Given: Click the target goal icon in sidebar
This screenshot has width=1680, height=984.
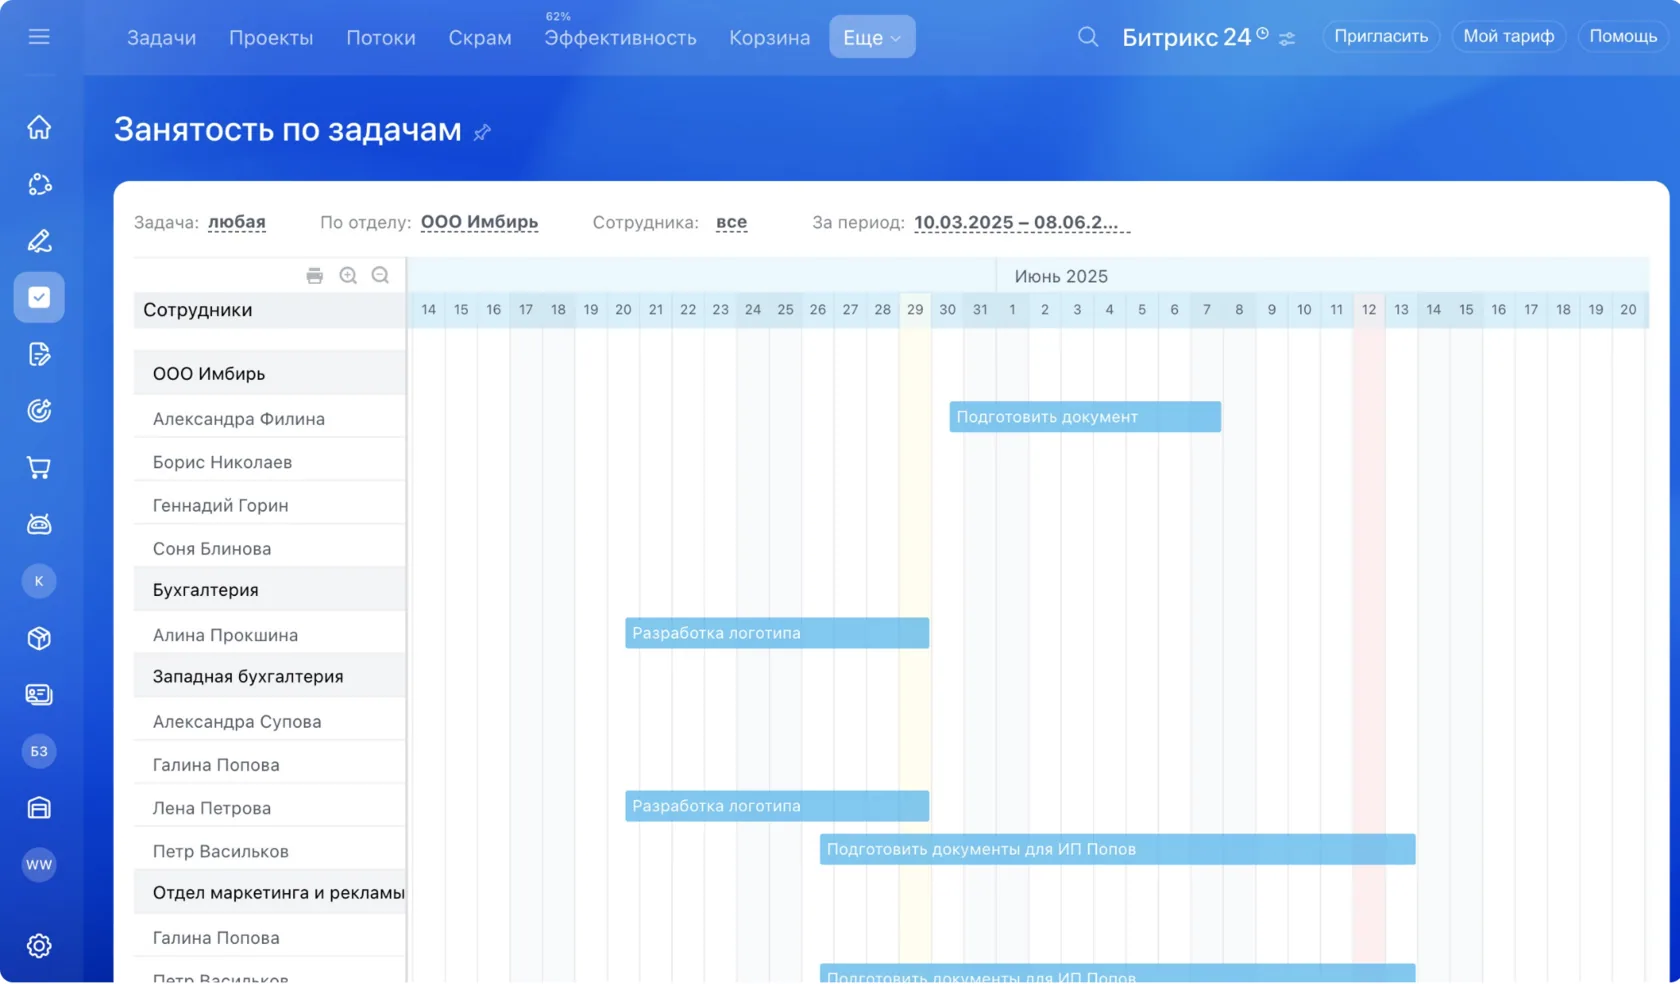Looking at the screenshot, I should (x=39, y=411).
